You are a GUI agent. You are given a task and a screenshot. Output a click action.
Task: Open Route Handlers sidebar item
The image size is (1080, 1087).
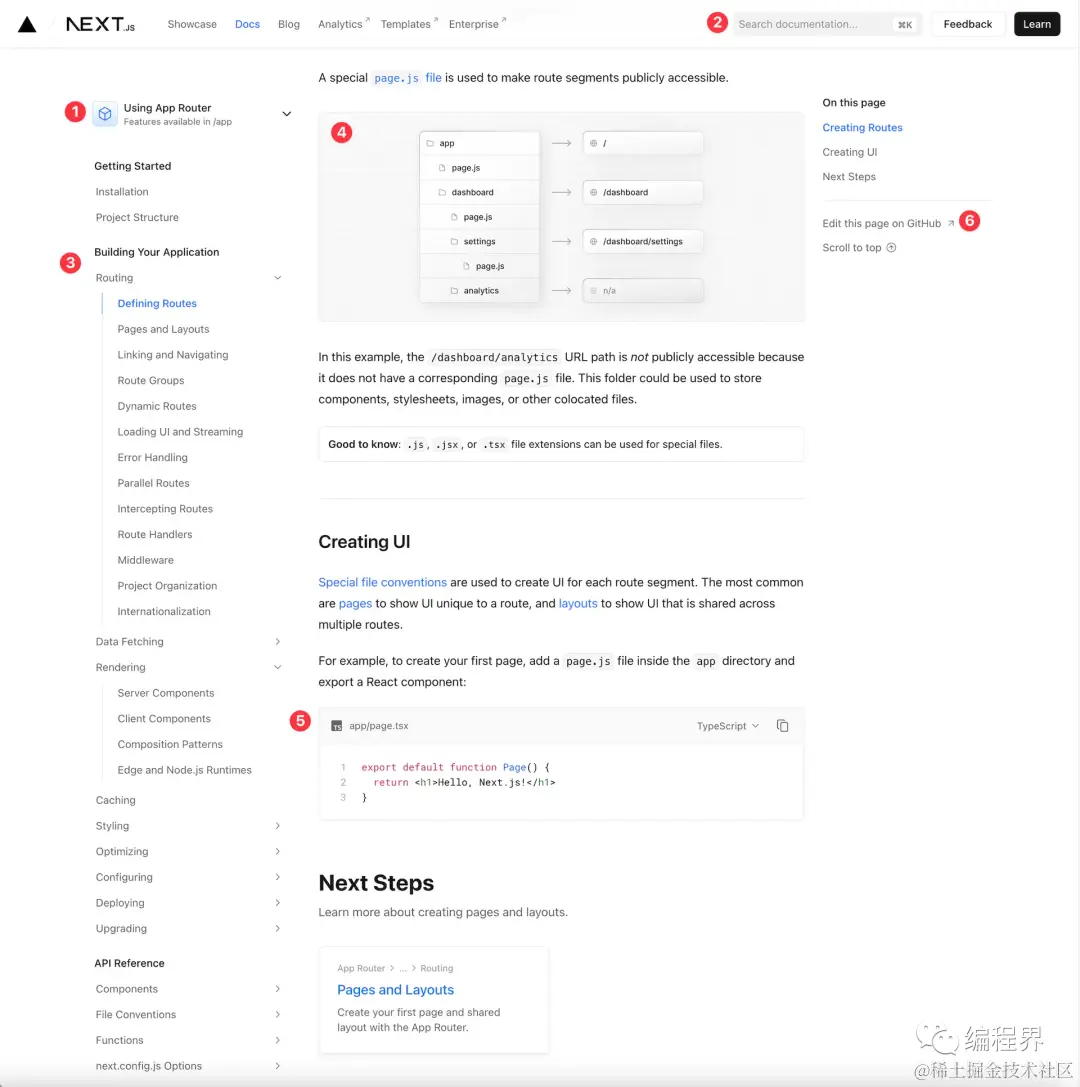155,534
